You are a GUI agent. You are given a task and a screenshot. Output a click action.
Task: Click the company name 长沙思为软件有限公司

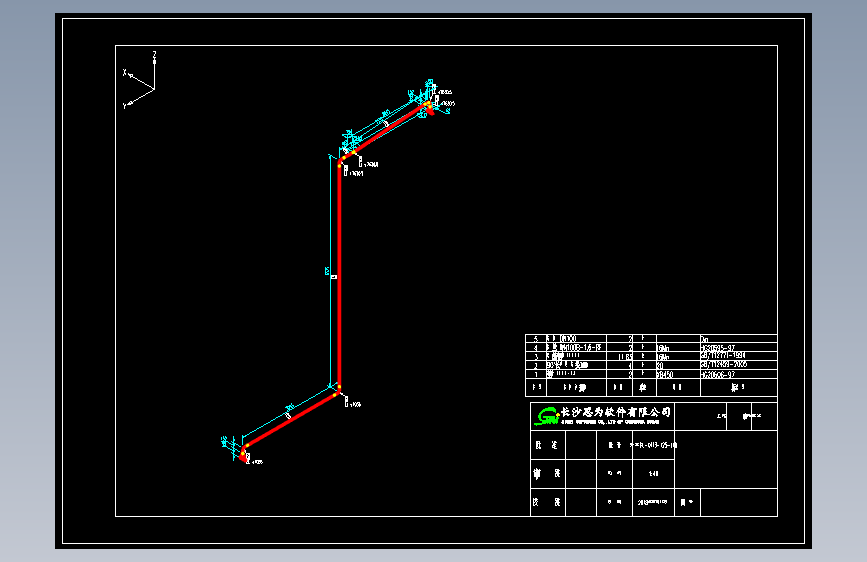click(615, 412)
